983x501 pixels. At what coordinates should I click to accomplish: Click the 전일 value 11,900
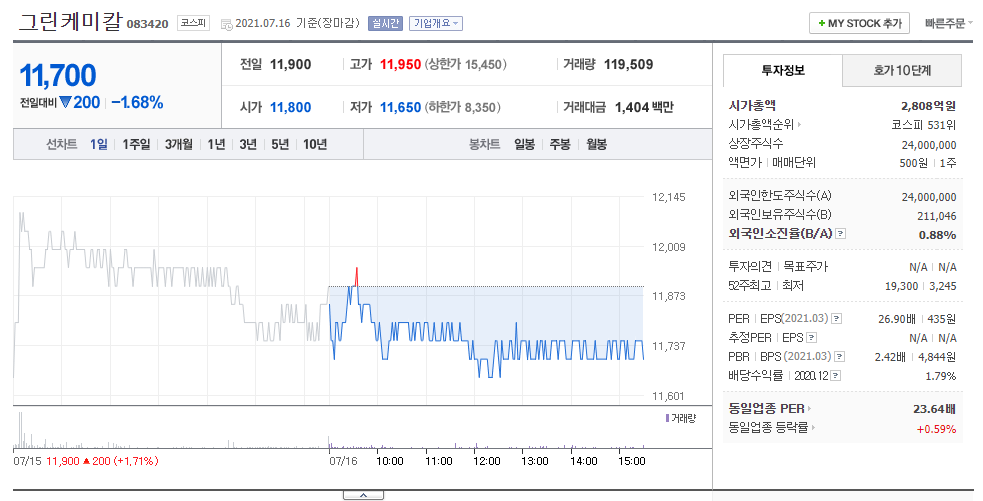[290, 65]
